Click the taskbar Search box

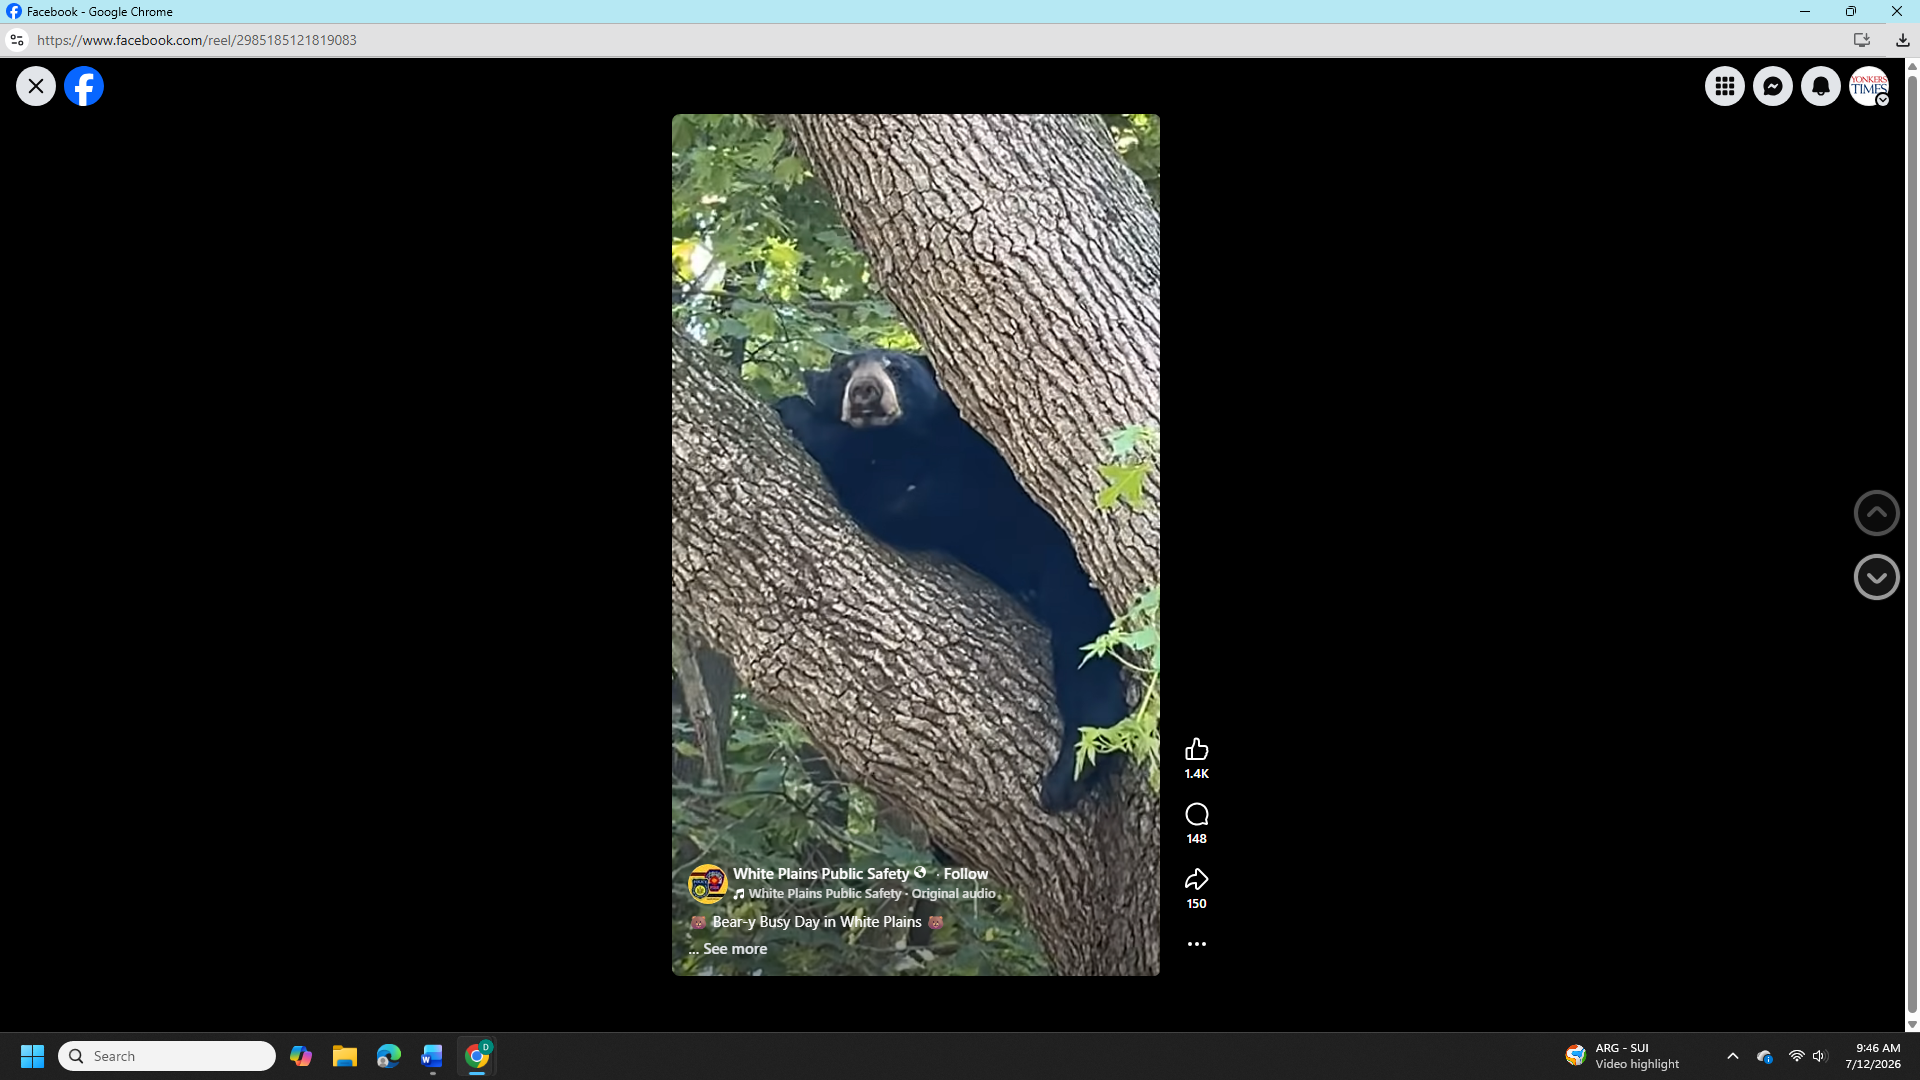coord(167,1056)
